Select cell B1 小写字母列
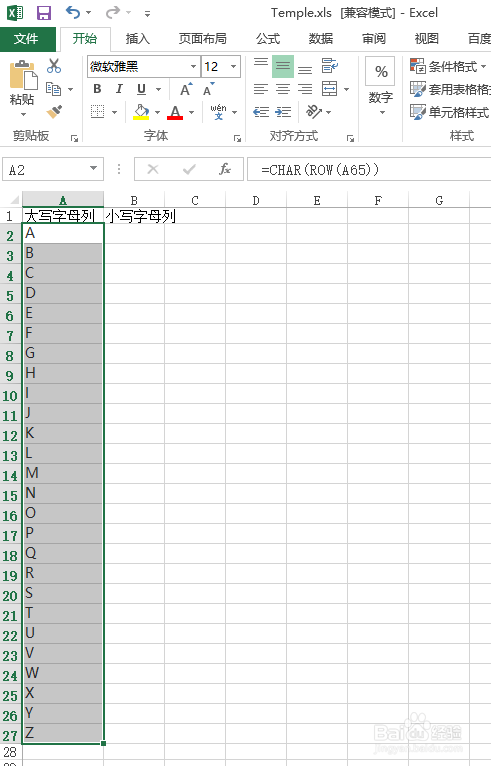Screen dimensions: 491x766 point(134,216)
